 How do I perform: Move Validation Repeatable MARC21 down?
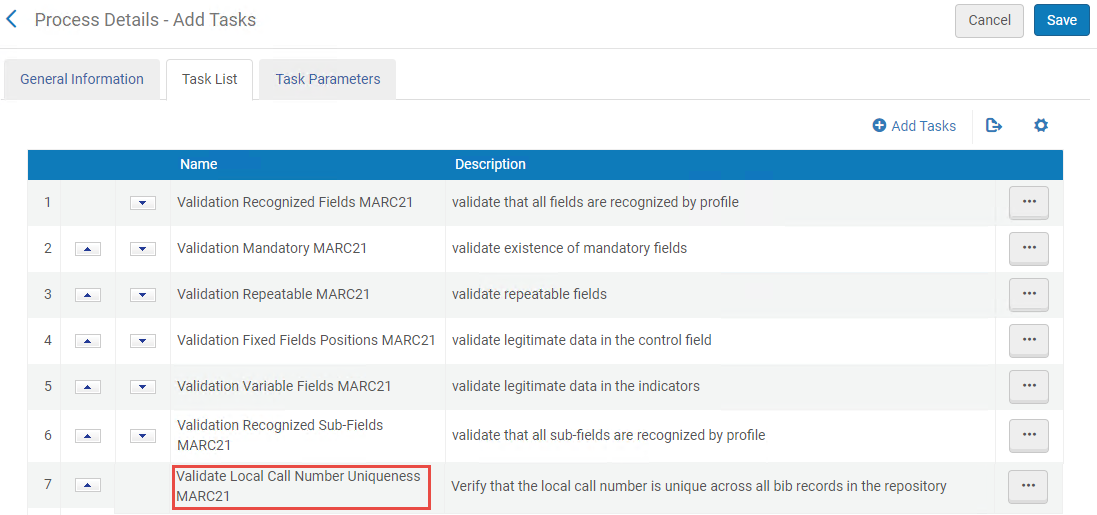coord(143,295)
